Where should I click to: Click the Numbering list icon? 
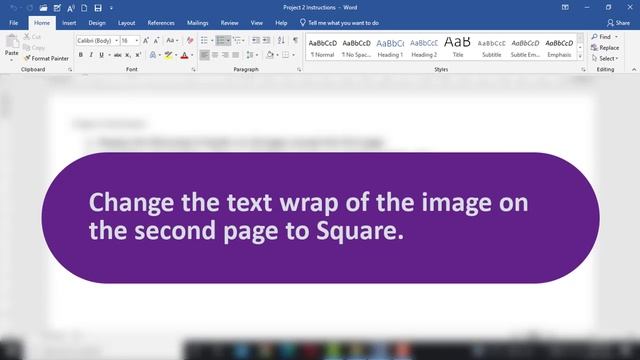(x=220, y=40)
